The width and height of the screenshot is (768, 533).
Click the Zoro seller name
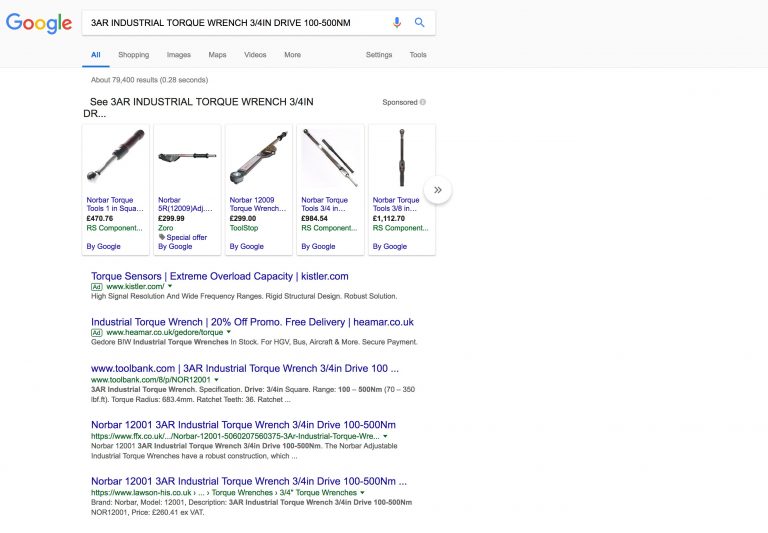click(x=166, y=228)
